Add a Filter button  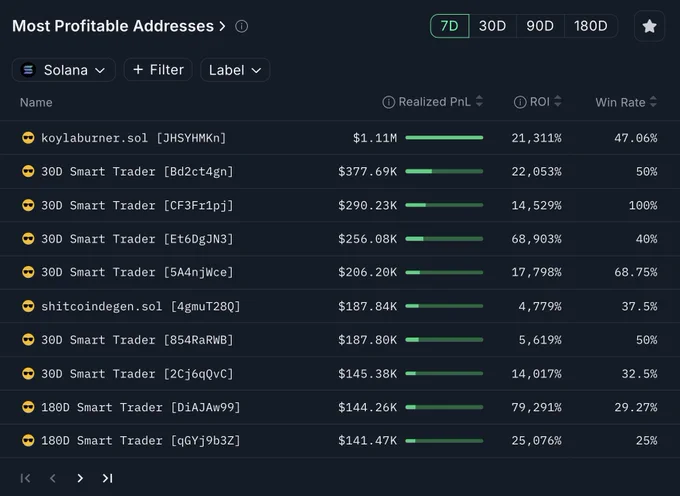coord(158,69)
